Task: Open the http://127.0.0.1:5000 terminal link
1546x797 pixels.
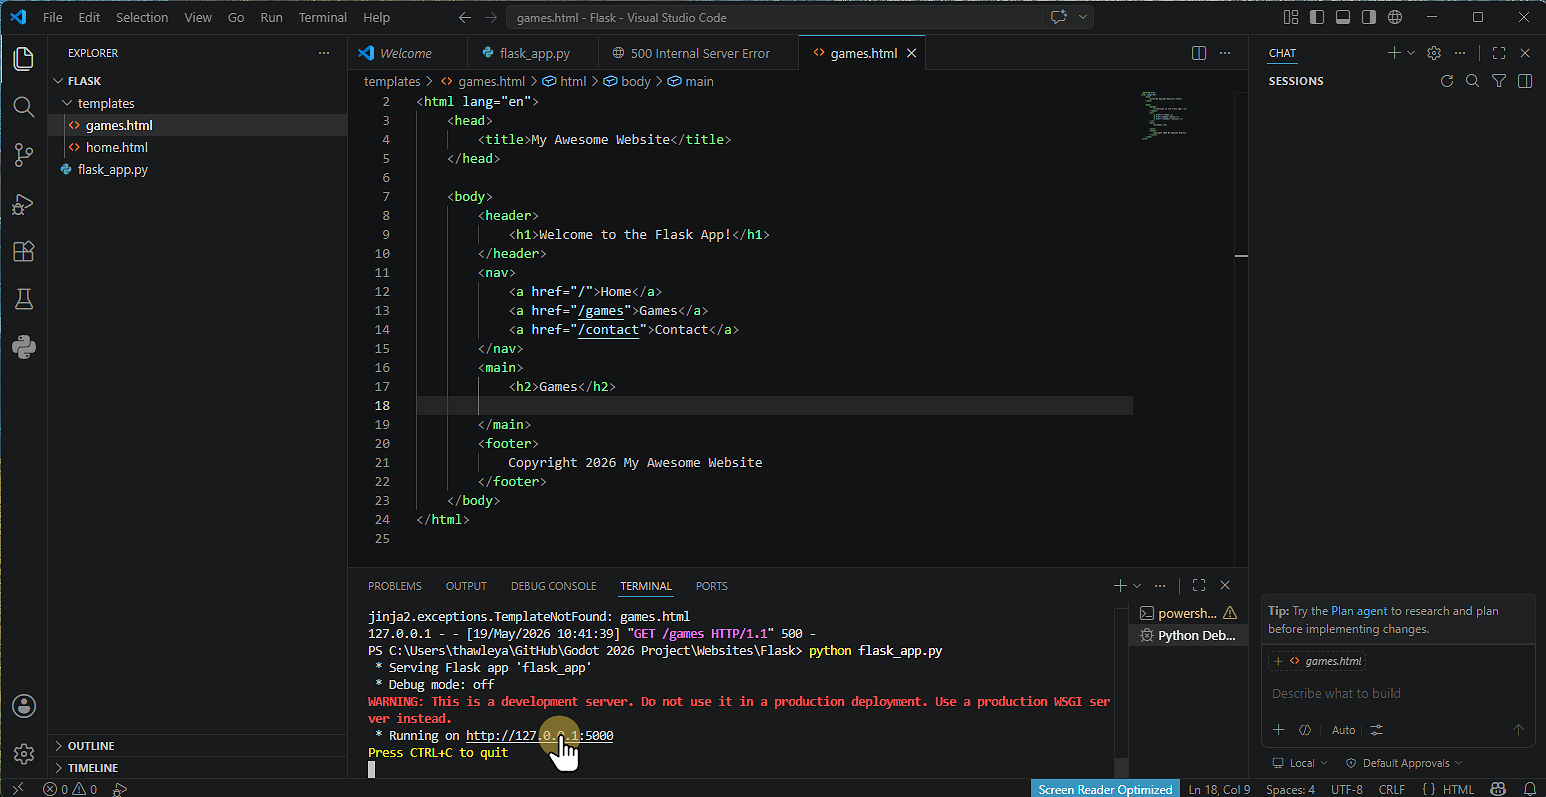Action: [x=540, y=736]
